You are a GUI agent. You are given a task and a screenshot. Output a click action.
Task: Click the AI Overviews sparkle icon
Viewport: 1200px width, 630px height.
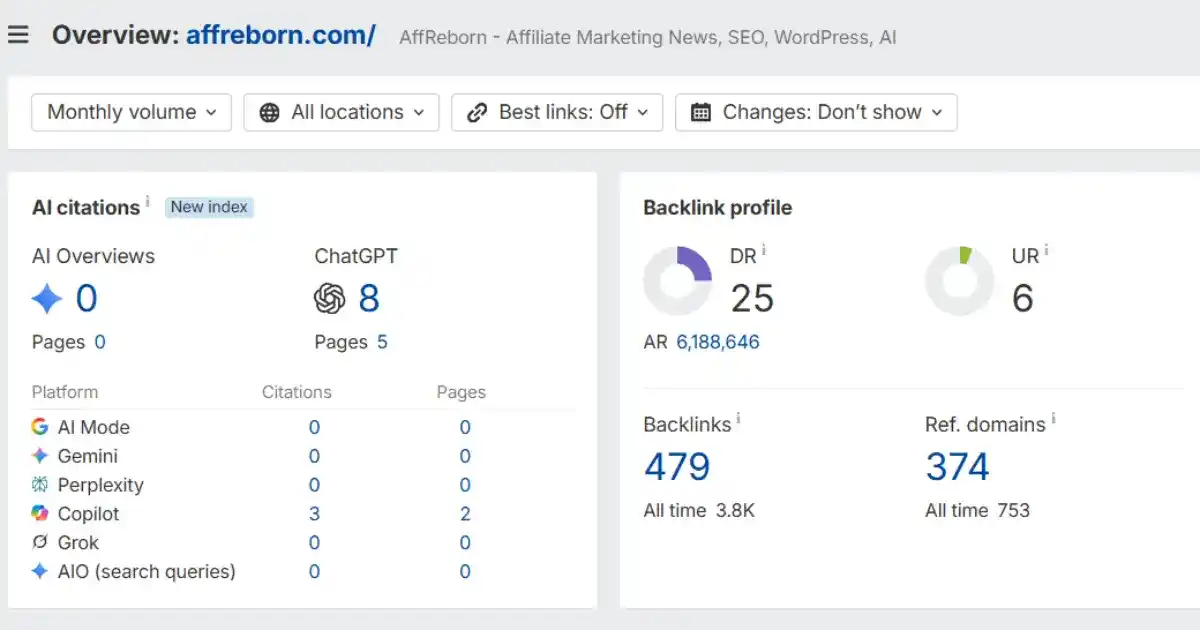47,298
